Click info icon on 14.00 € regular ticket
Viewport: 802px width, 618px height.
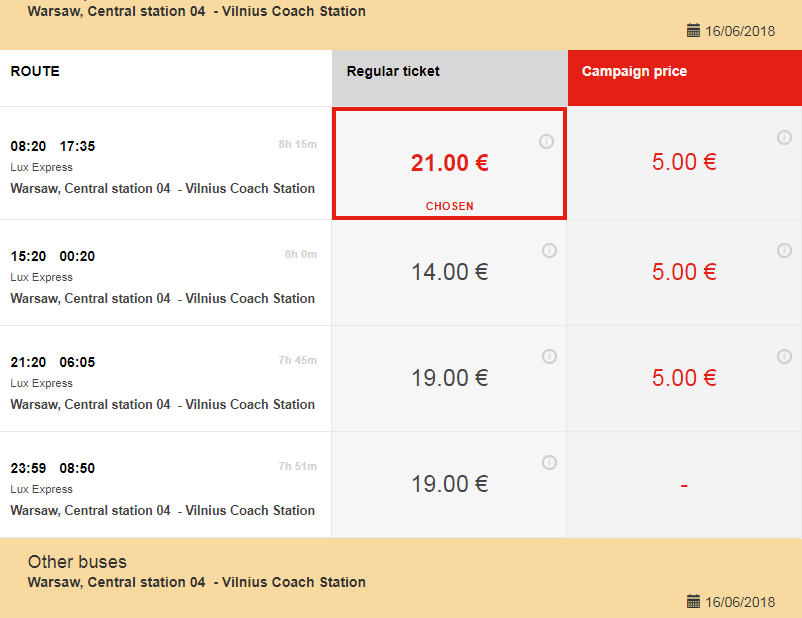point(549,251)
